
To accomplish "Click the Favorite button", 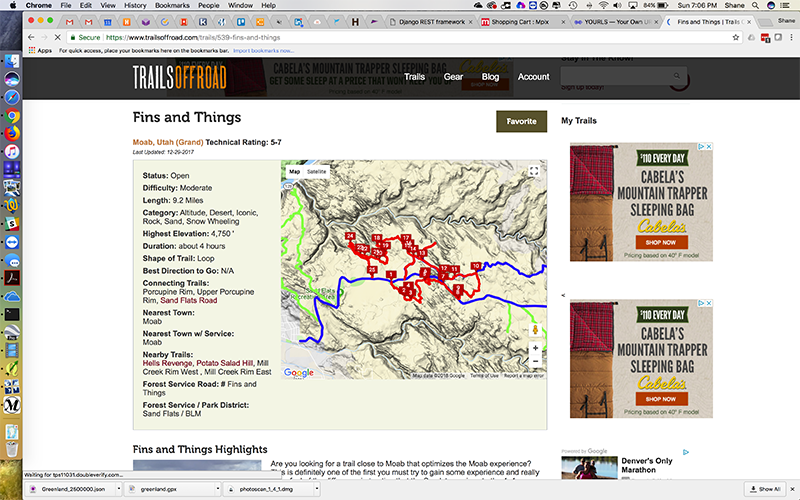I will pos(521,121).
